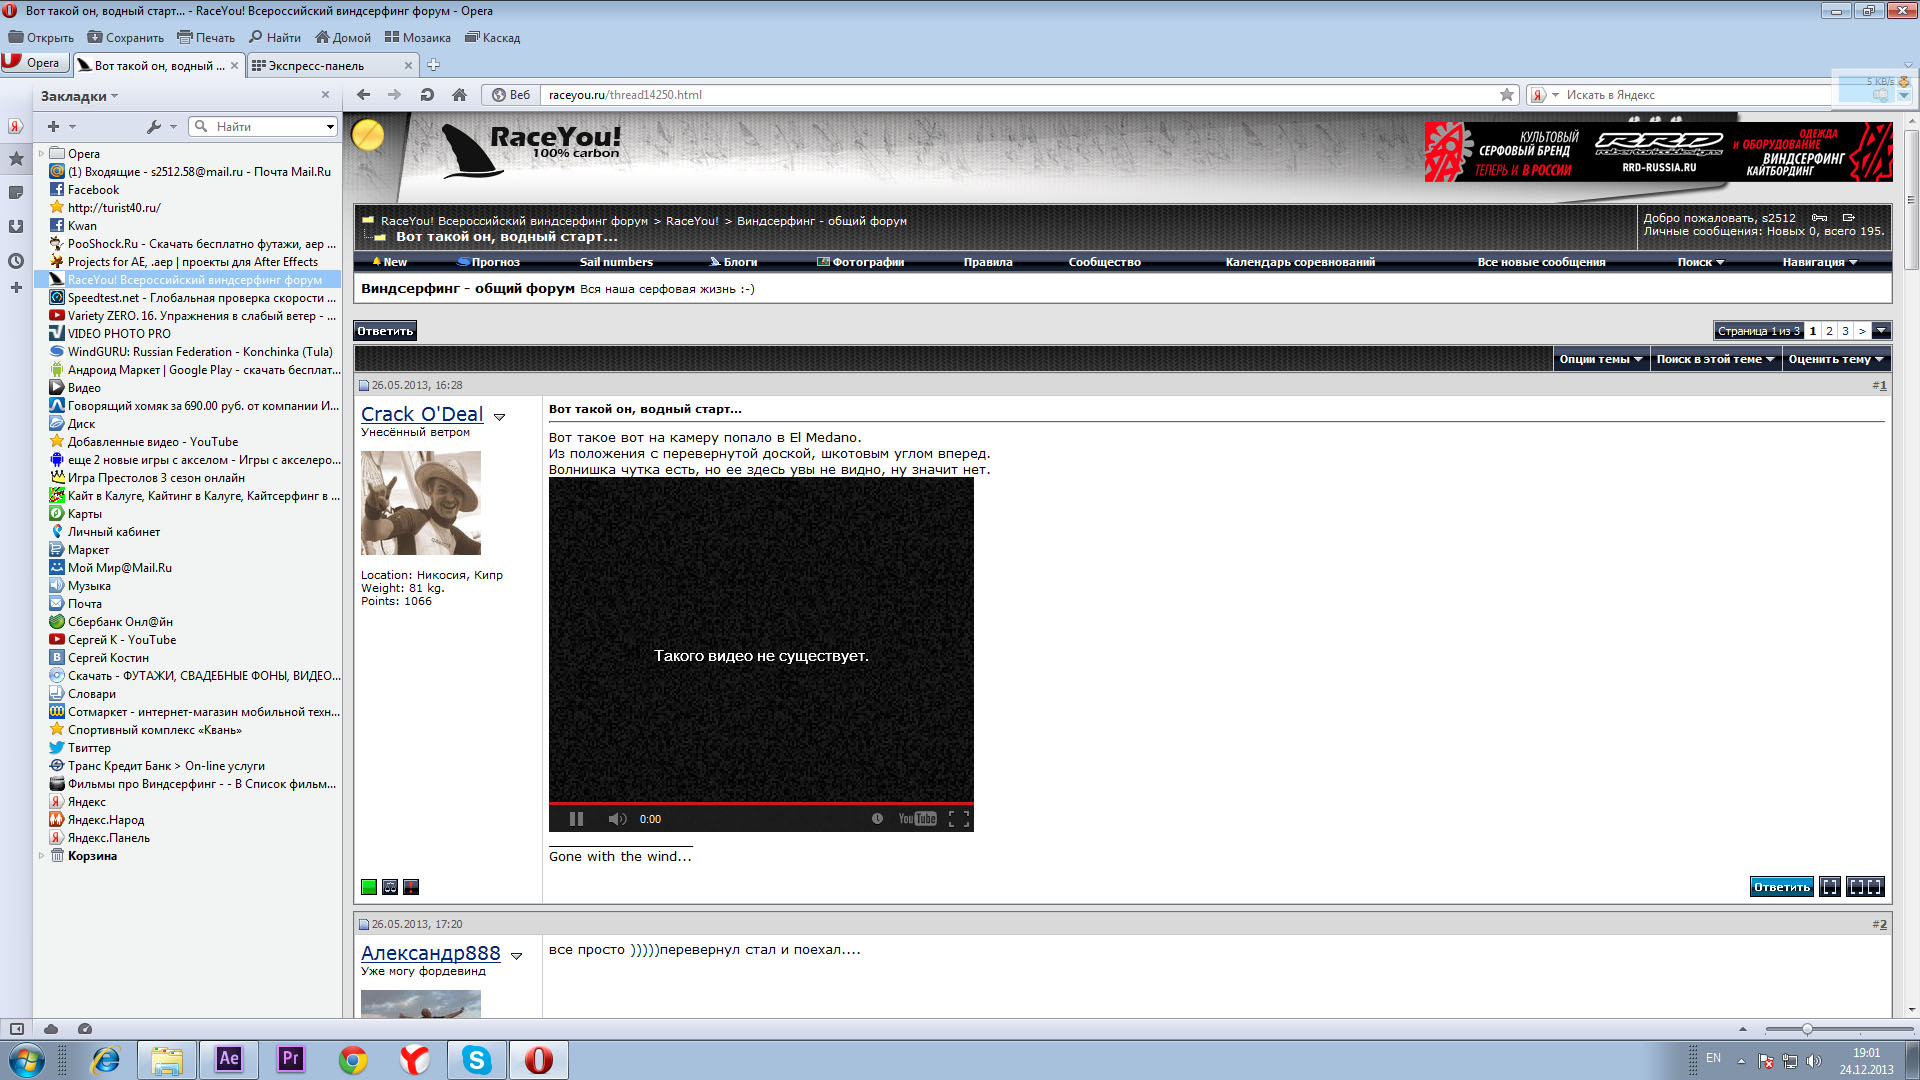The width and height of the screenshot is (1920, 1080).
Task: Open the Опции темы dropdown
Action: [x=1601, y=360]
